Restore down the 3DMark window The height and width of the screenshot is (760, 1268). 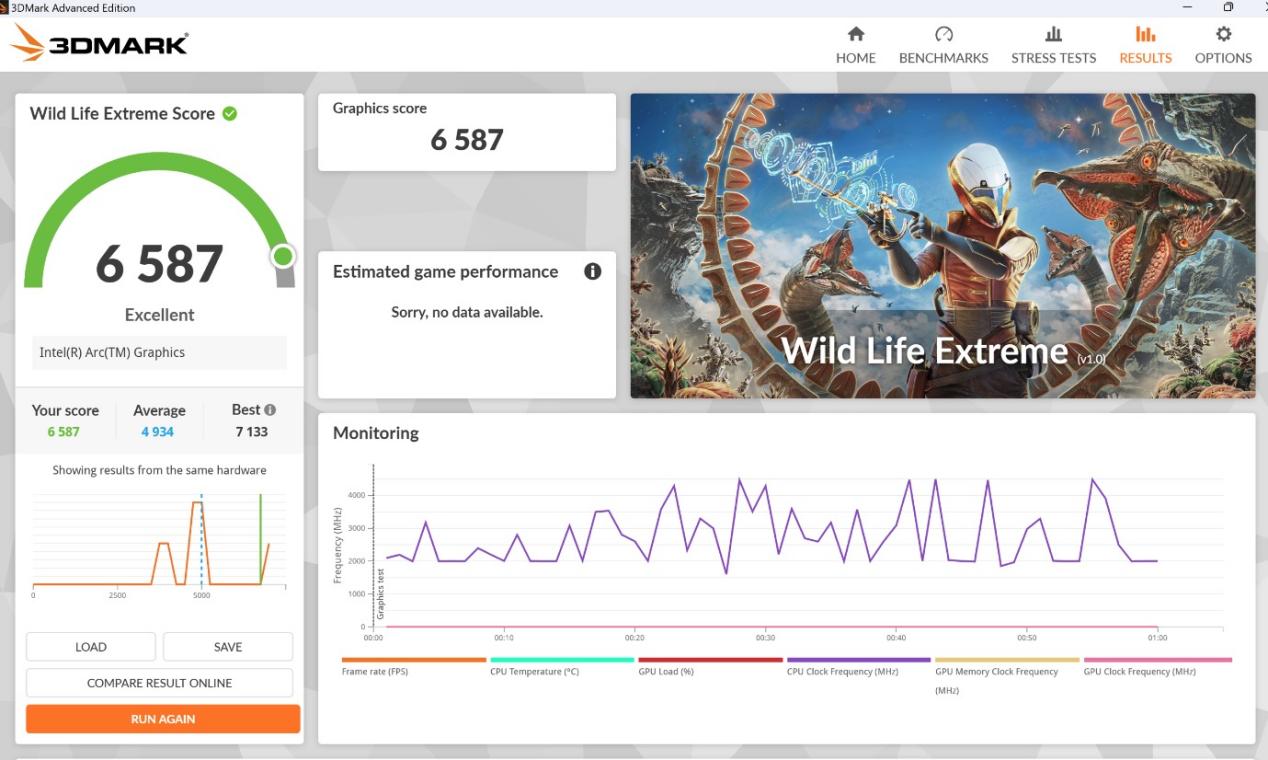[x=1228, y=7]
